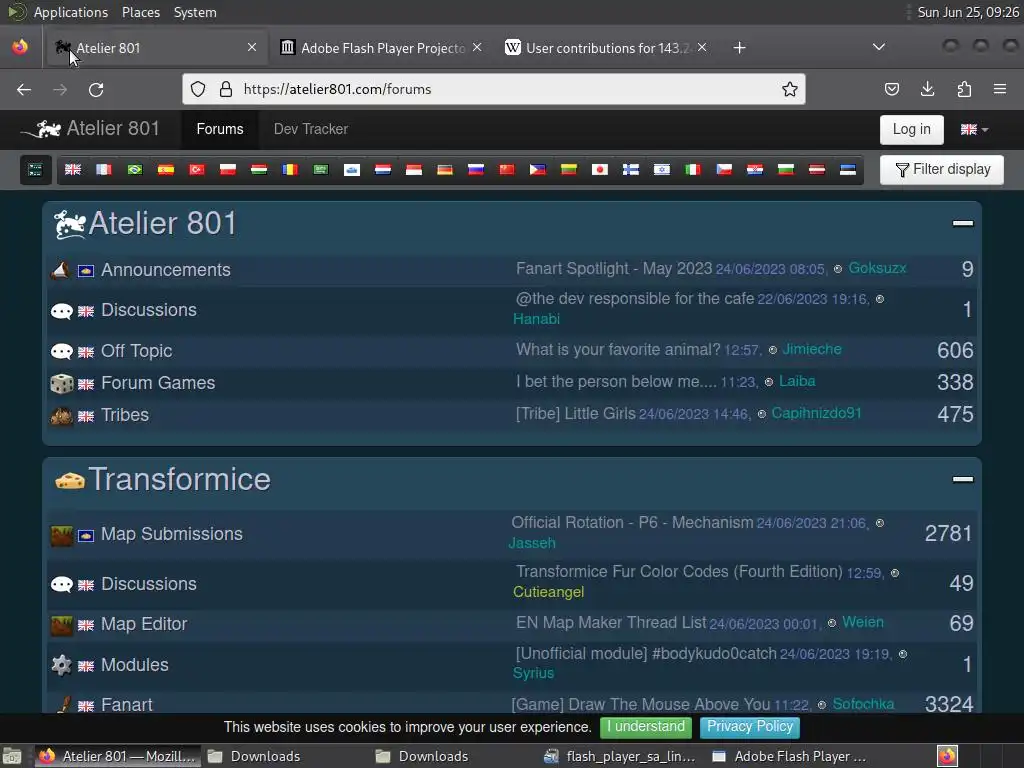The image size is (1024, 768).
Task: Filter forums by the Spanish flag
Action: [x=166, y=170]
